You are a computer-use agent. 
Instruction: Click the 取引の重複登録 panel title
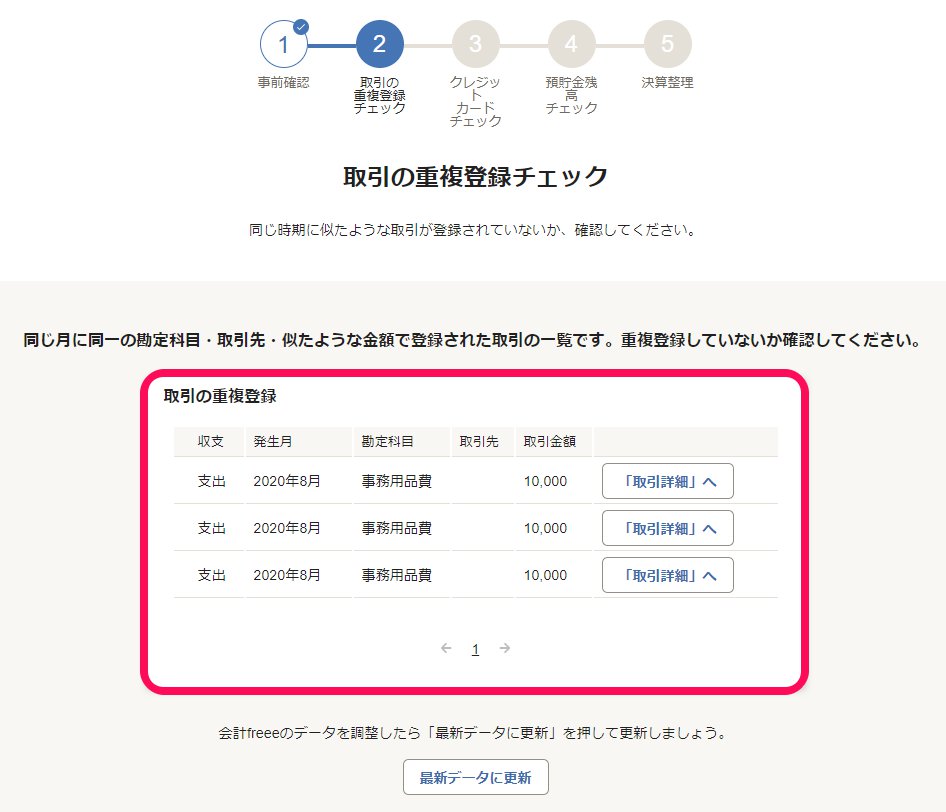click(220, 396)
